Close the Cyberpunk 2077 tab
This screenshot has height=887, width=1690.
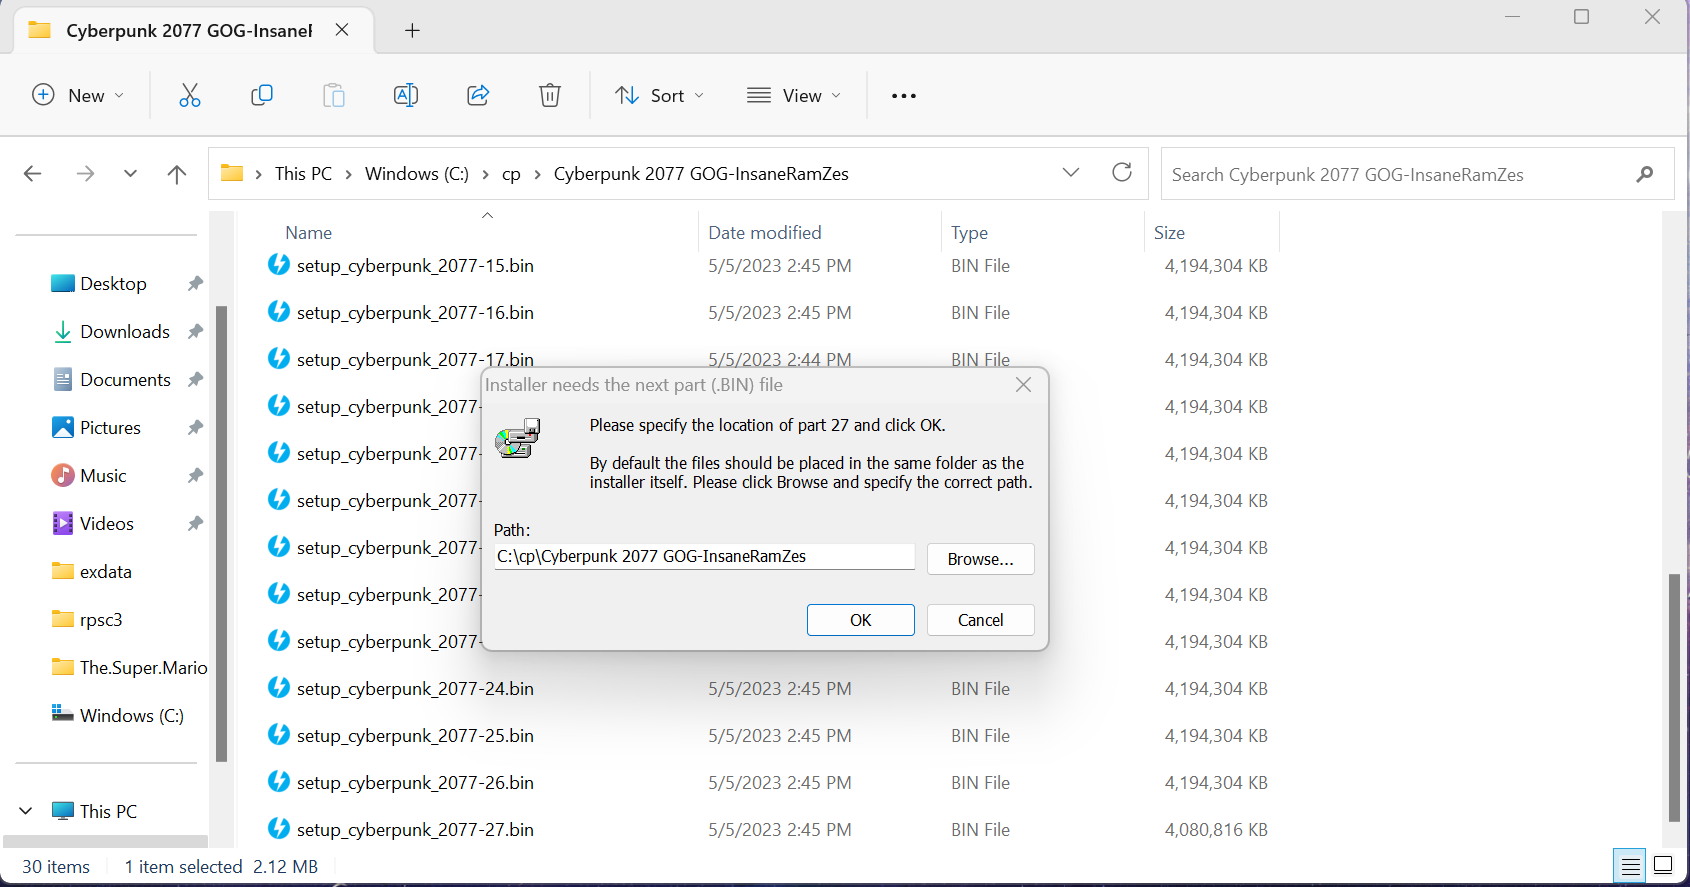342,30
